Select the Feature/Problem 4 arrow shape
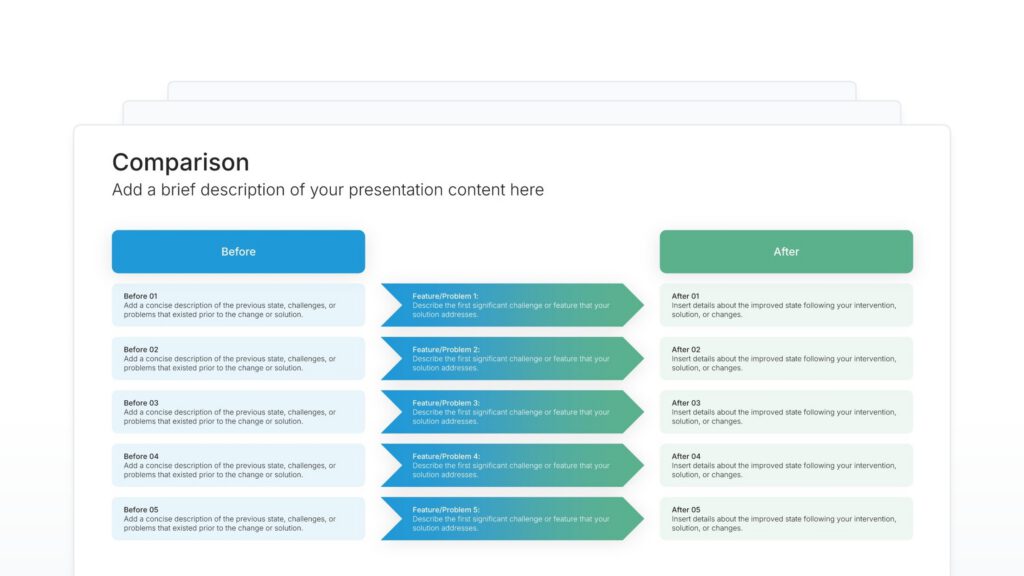This screenshot has width=1024, height=576. tap(511, 465)
